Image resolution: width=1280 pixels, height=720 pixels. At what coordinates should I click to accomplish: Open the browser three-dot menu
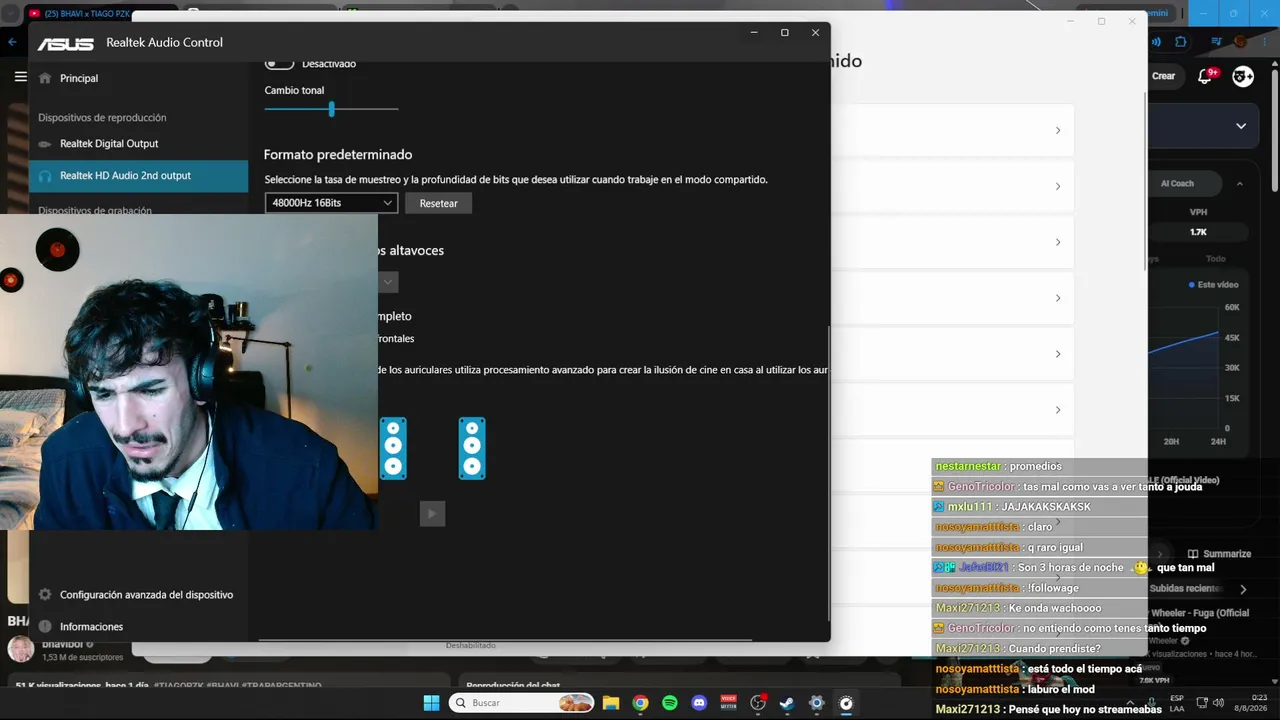(1264, 42)
